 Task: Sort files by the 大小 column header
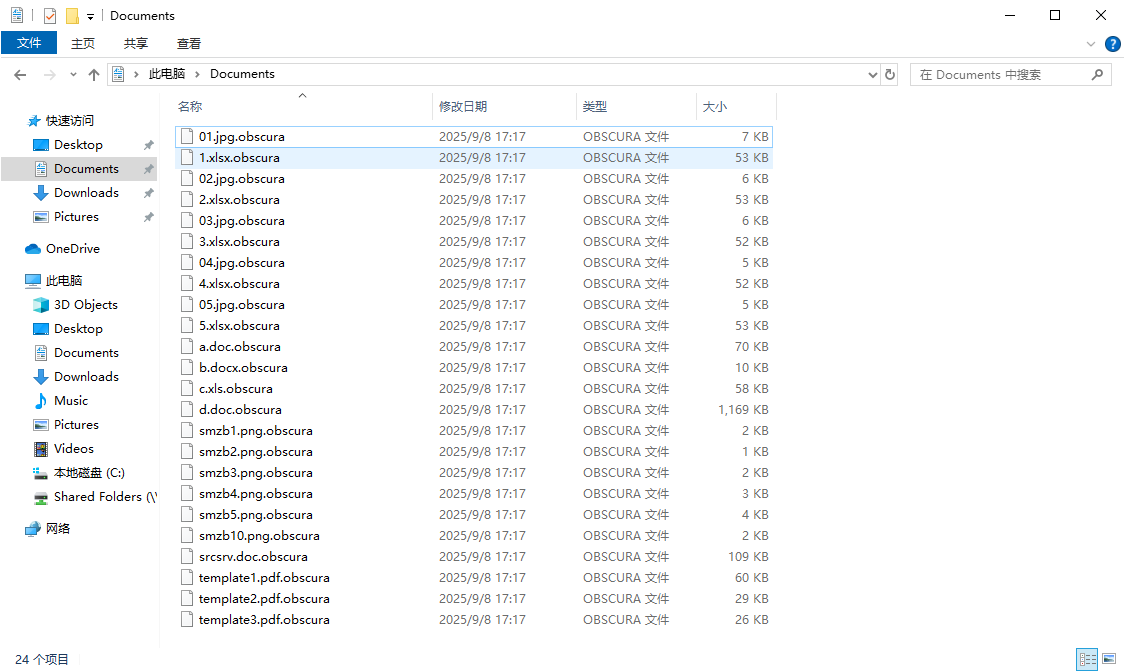715,106
